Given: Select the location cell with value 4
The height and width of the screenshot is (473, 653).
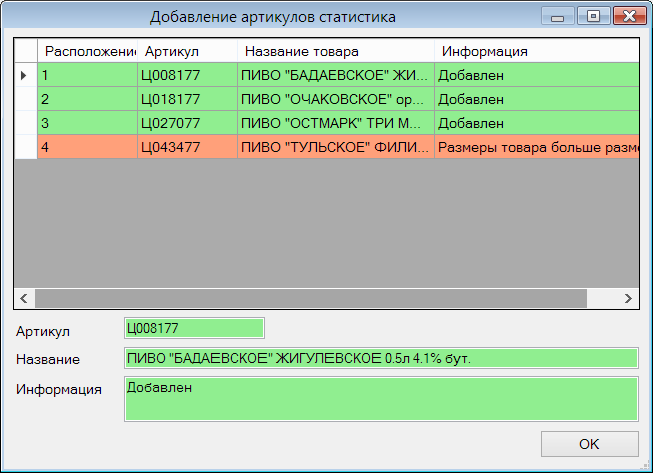Looking at the screenshot, I should coord(87,147).
